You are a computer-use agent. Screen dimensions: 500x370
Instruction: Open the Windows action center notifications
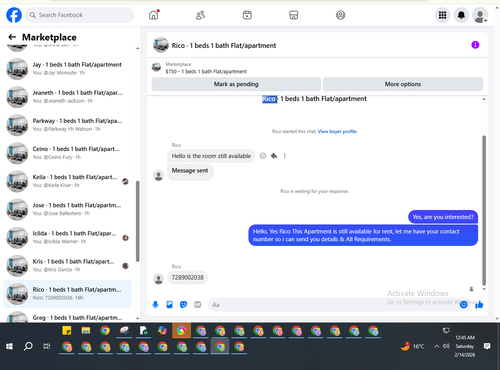pos(487,346)
